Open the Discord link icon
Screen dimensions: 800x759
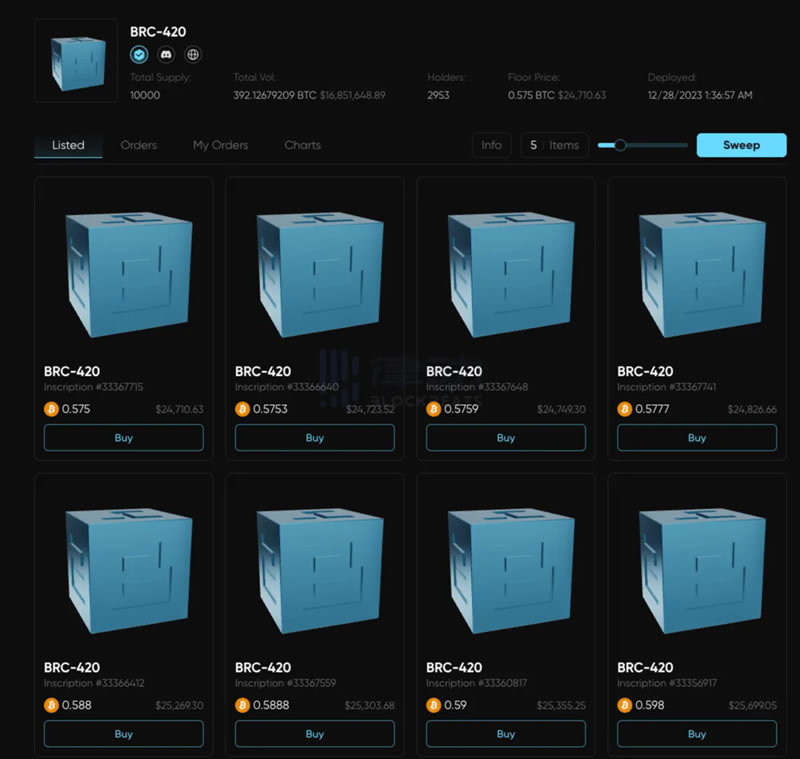point(166,55)
